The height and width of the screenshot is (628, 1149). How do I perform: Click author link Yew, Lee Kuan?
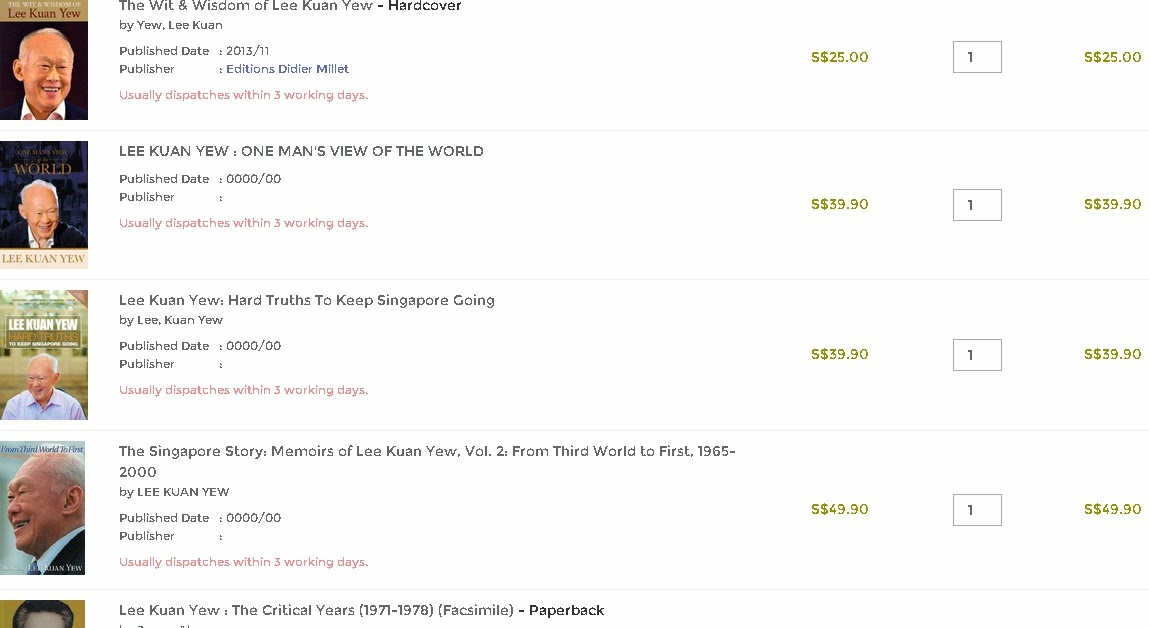coord(180,25)
